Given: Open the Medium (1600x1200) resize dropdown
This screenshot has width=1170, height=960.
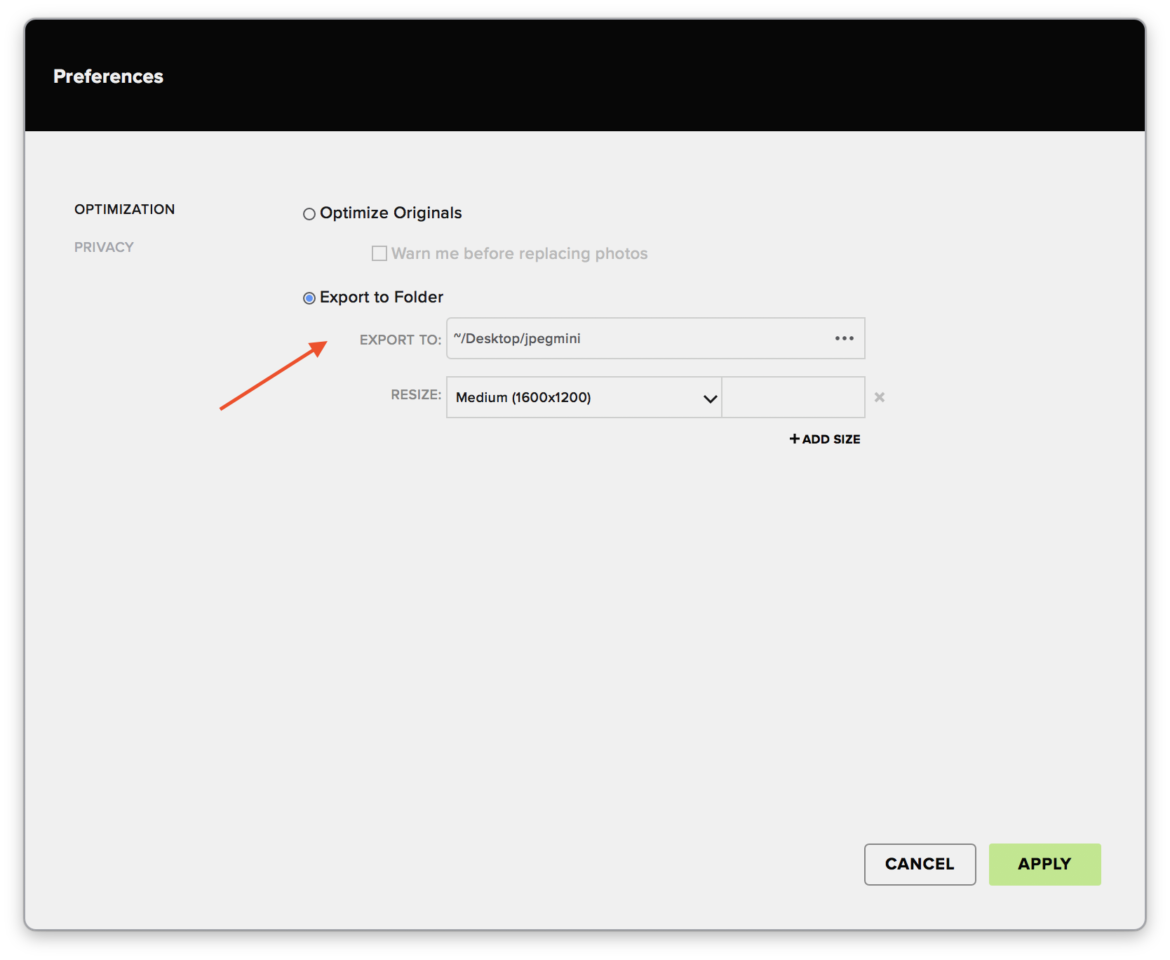Looking at the screenshot, I should pos(585,397).
